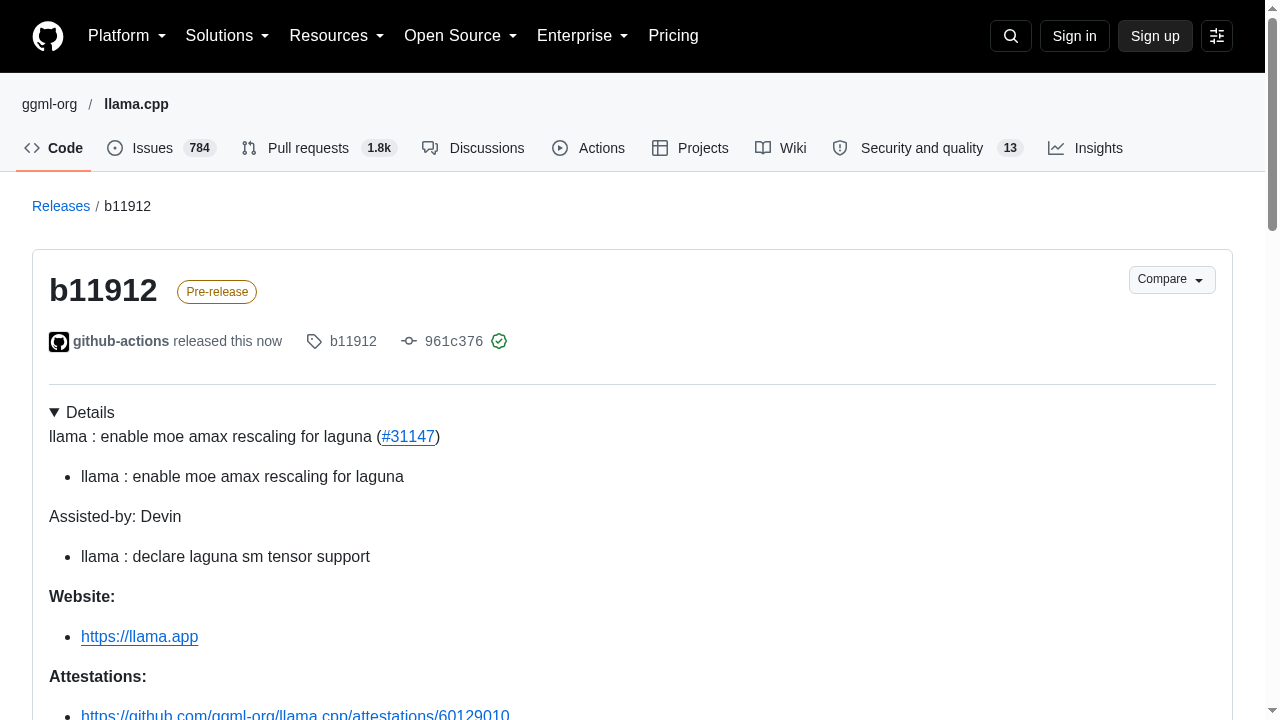Click the page vertical scrollbar
Image resolution: width=1280 pixels, height=720 pixels.
pos(1272,360)
